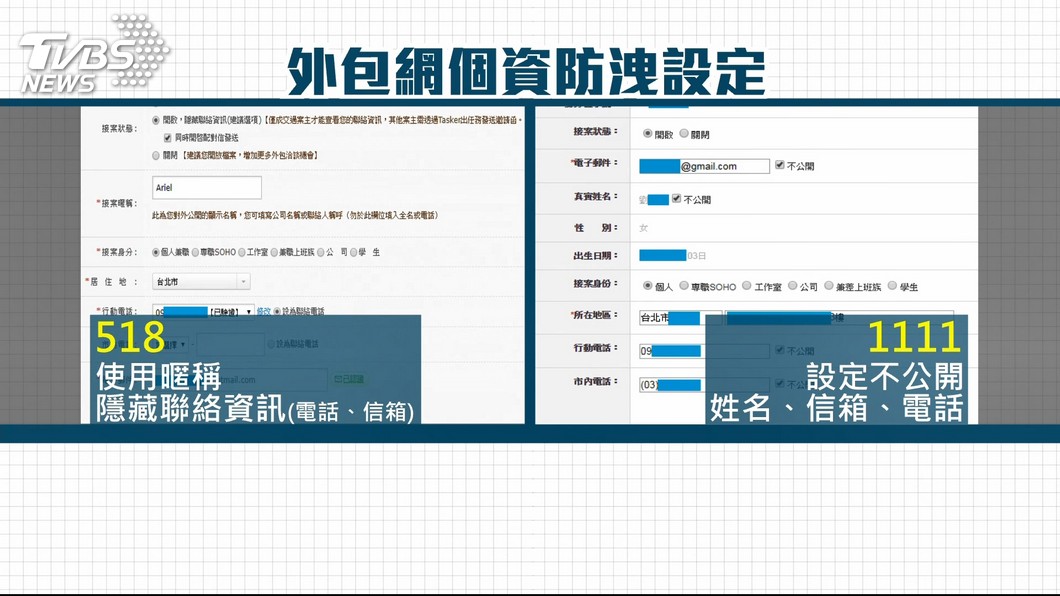
Task: Click the 電子郵件 @gmail.com input field
Action: (x=704, y=166)
